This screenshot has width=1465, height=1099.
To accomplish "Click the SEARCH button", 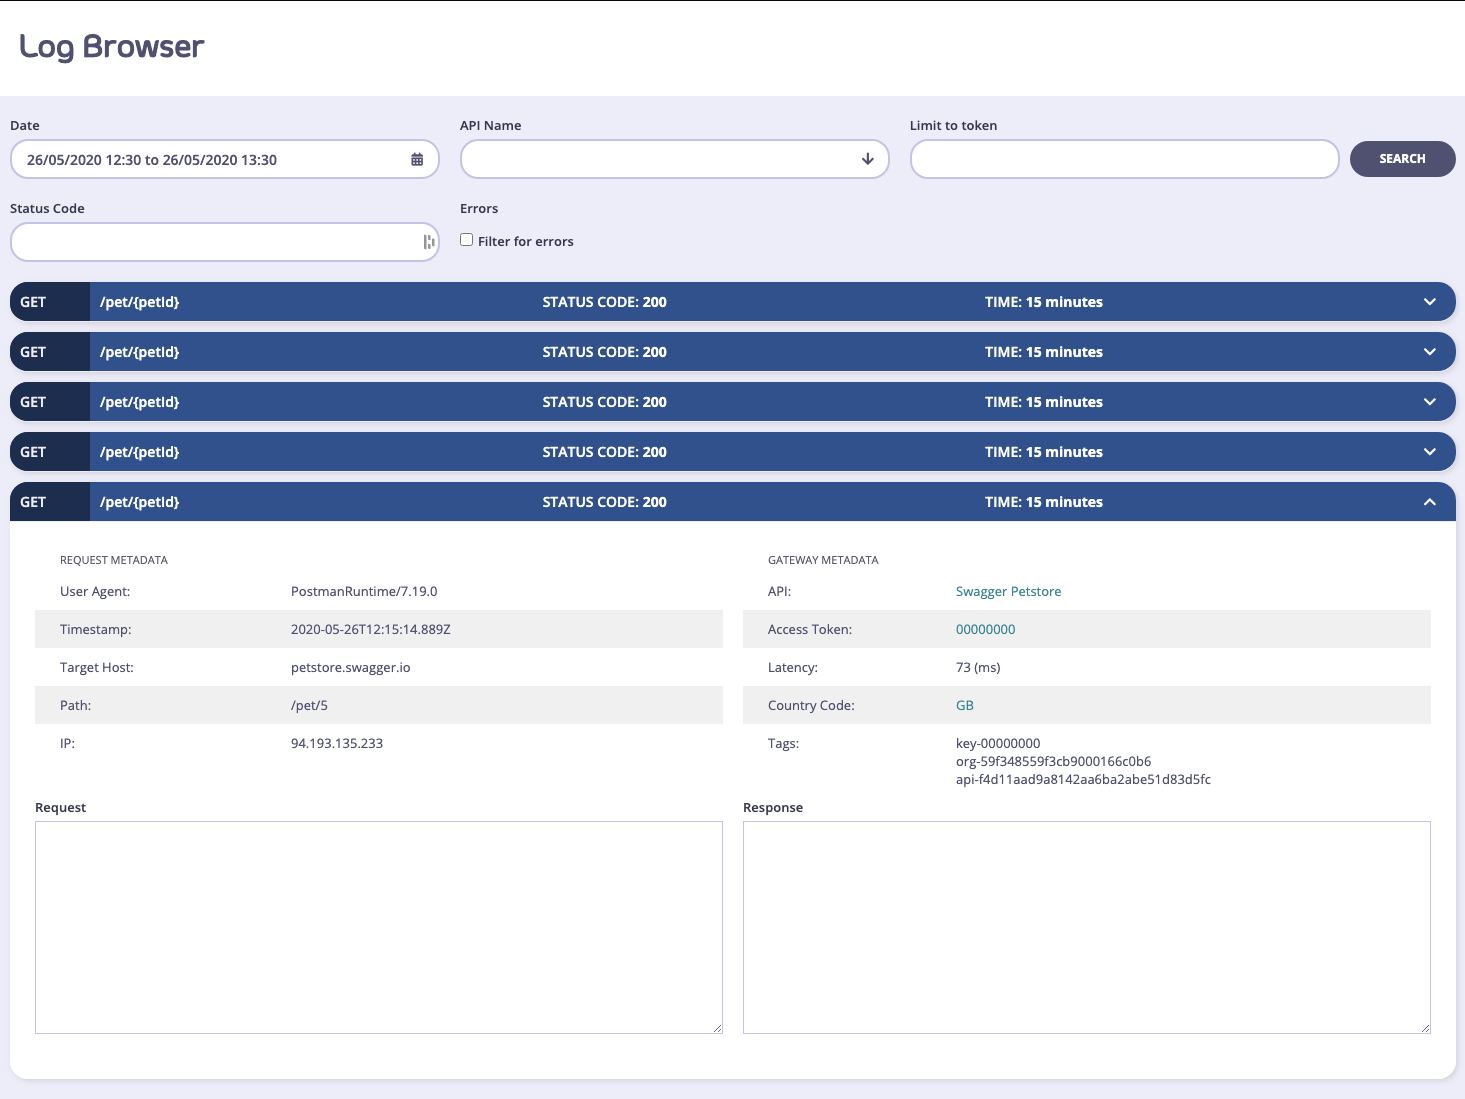I will coord(1401,158).
